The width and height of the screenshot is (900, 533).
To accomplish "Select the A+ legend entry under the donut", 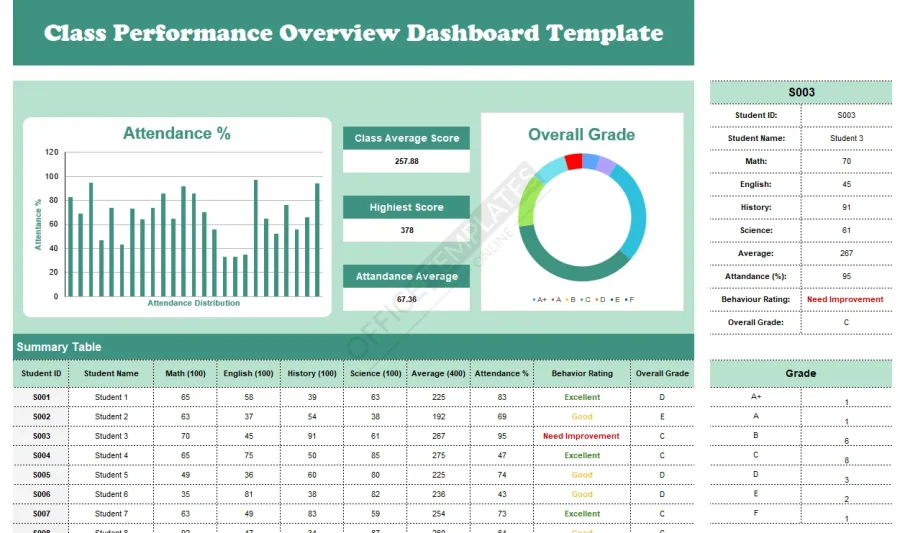I will point(540,299).
